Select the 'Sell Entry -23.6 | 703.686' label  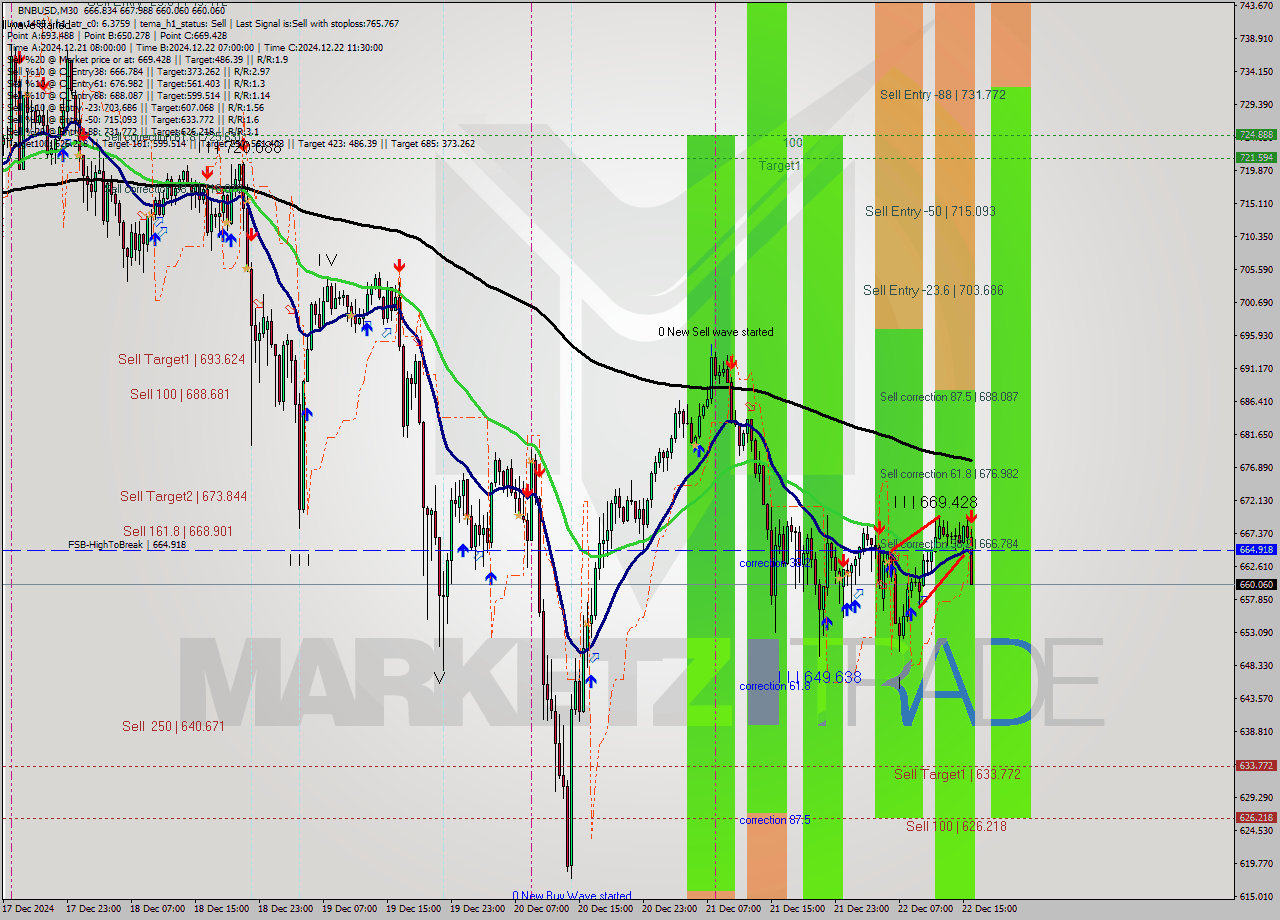(x=933, y=290)
